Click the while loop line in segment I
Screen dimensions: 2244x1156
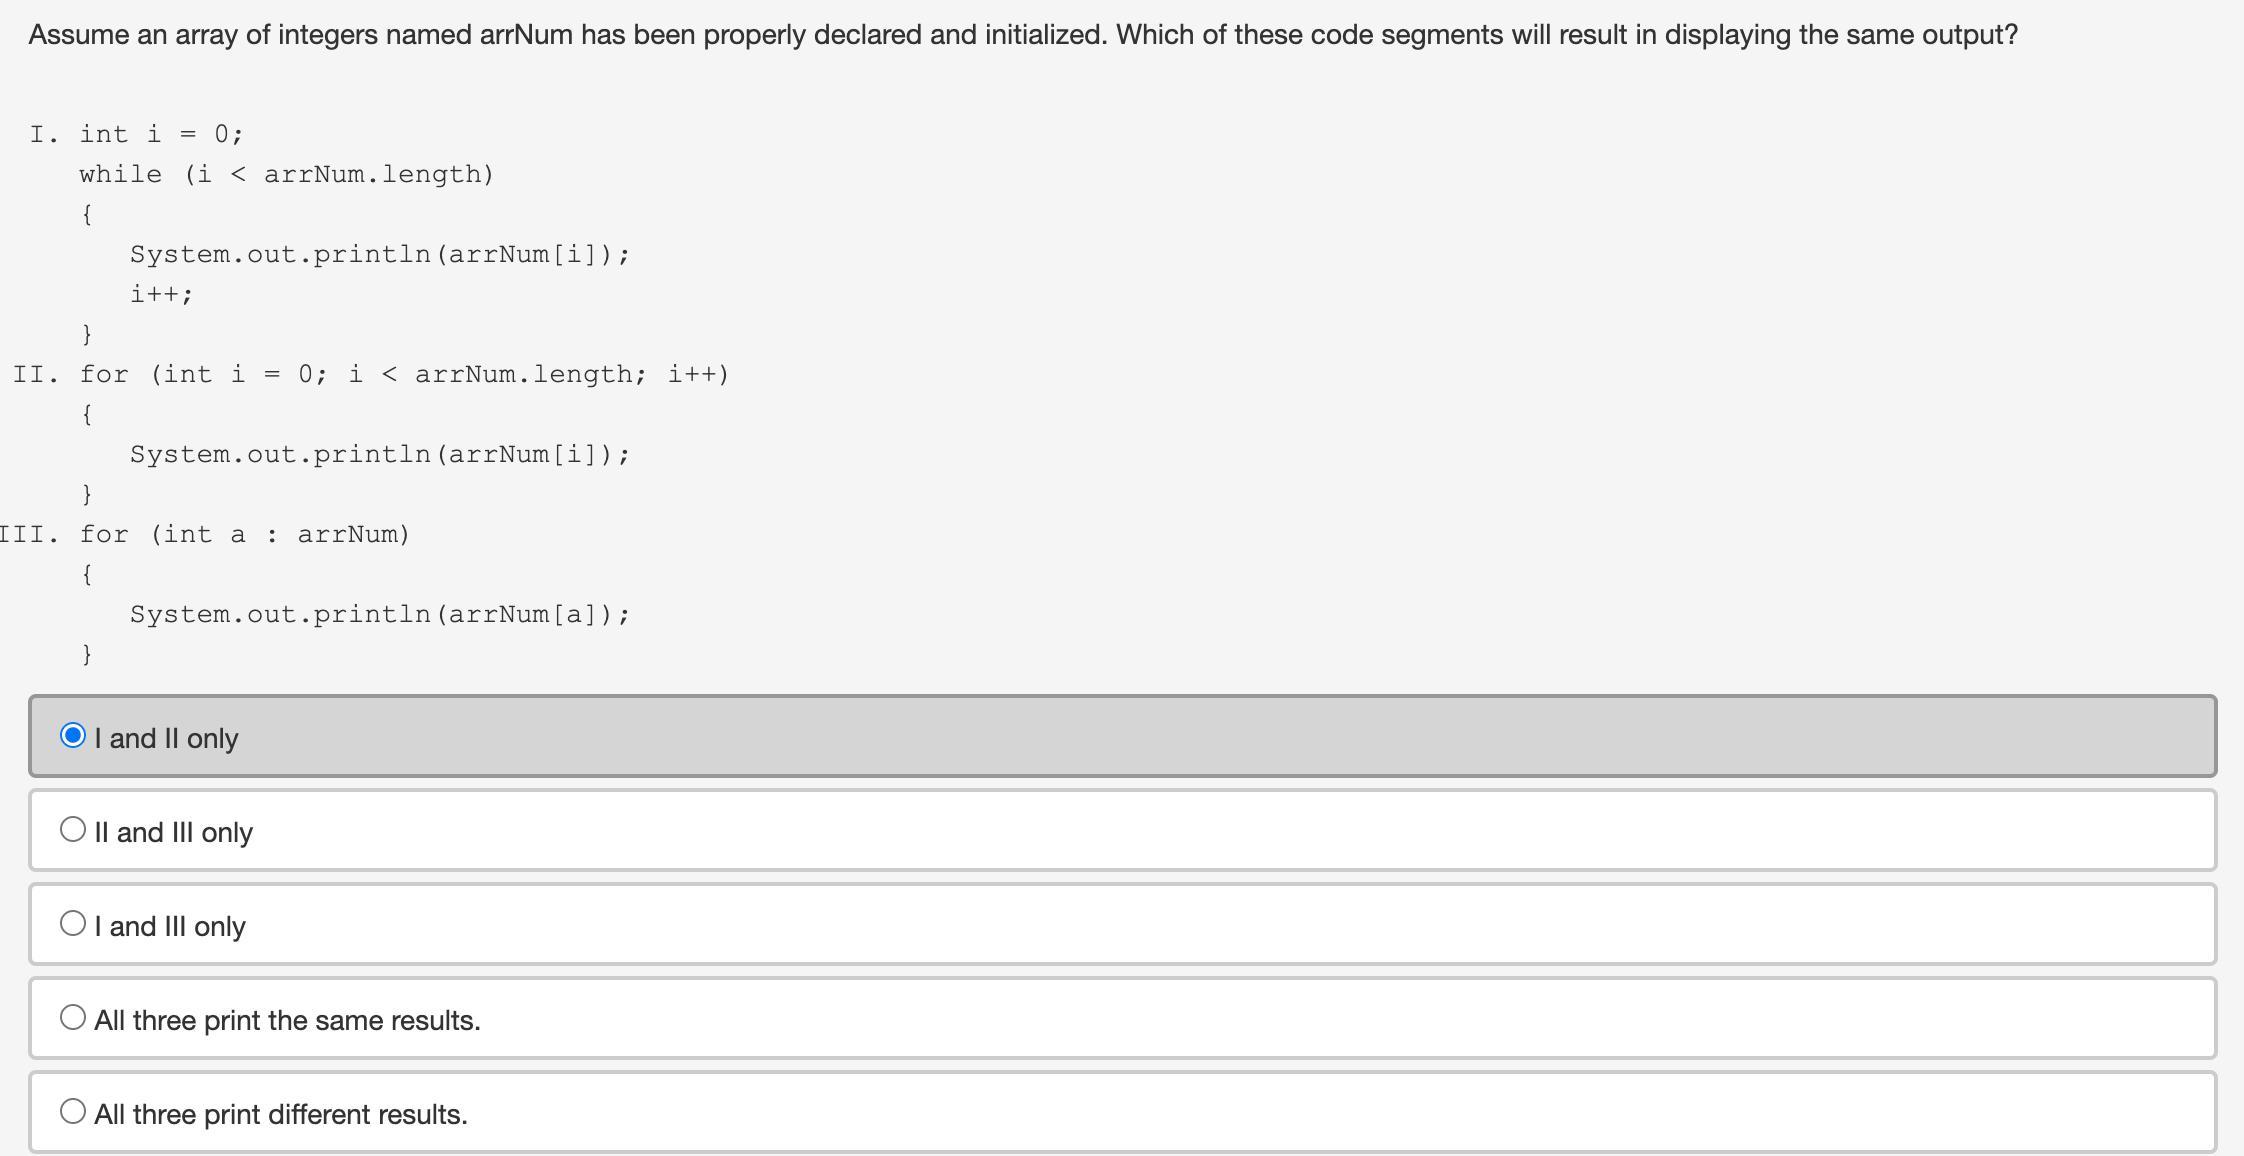pos(287,174)
